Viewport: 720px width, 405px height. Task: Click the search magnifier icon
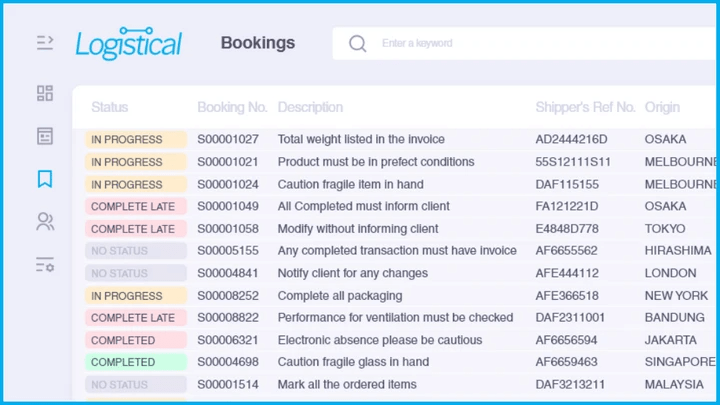(357, 43)
